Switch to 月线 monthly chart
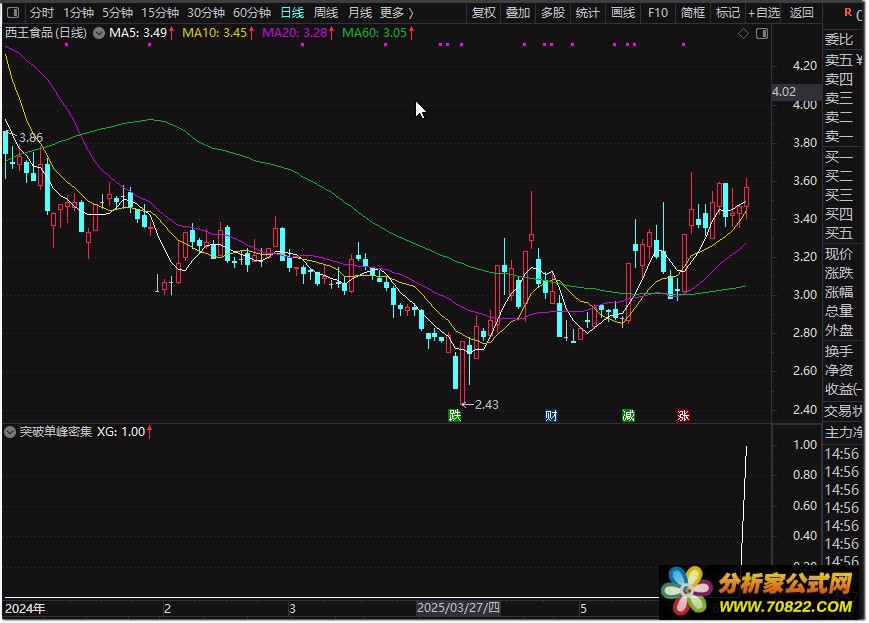Image resolution: width=869 pixels, height=623 pixels. click(360, 12)
